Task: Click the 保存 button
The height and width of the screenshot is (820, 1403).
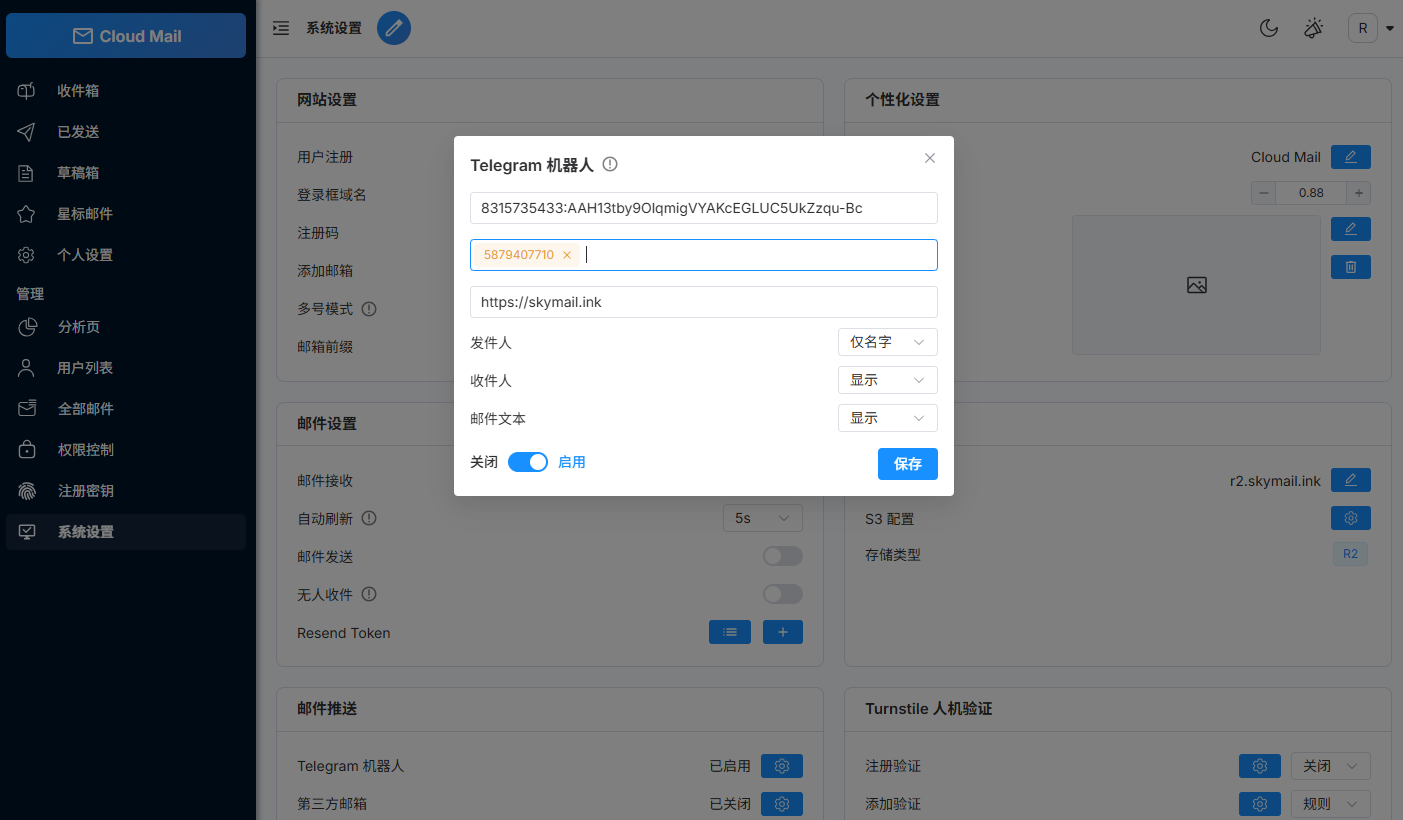Action: [907, 464]
